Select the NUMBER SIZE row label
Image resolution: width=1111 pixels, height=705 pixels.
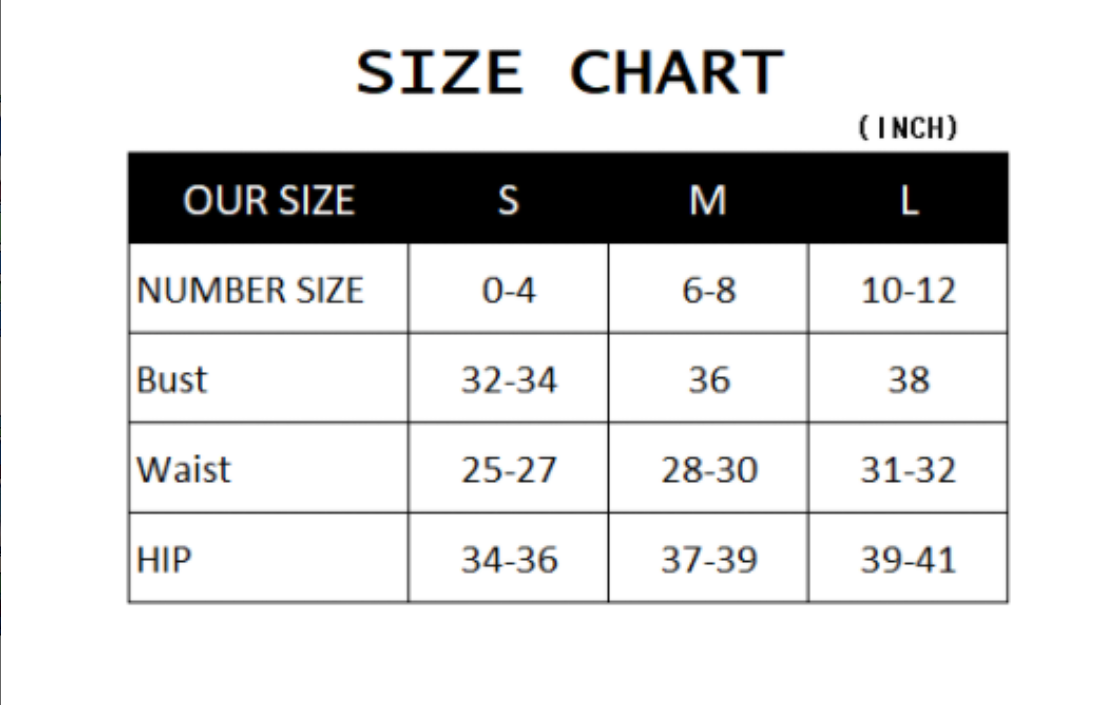tap(250, 290)
